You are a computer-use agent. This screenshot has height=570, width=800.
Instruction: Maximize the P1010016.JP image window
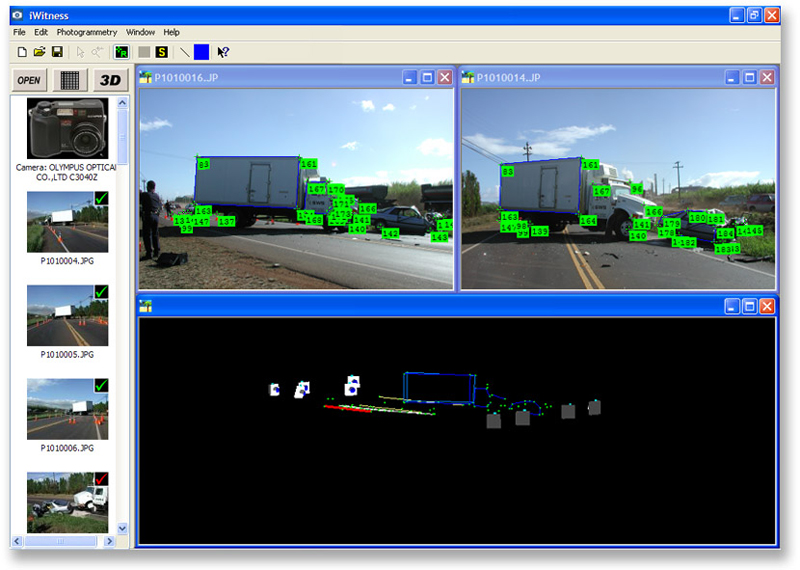(428, 77)
